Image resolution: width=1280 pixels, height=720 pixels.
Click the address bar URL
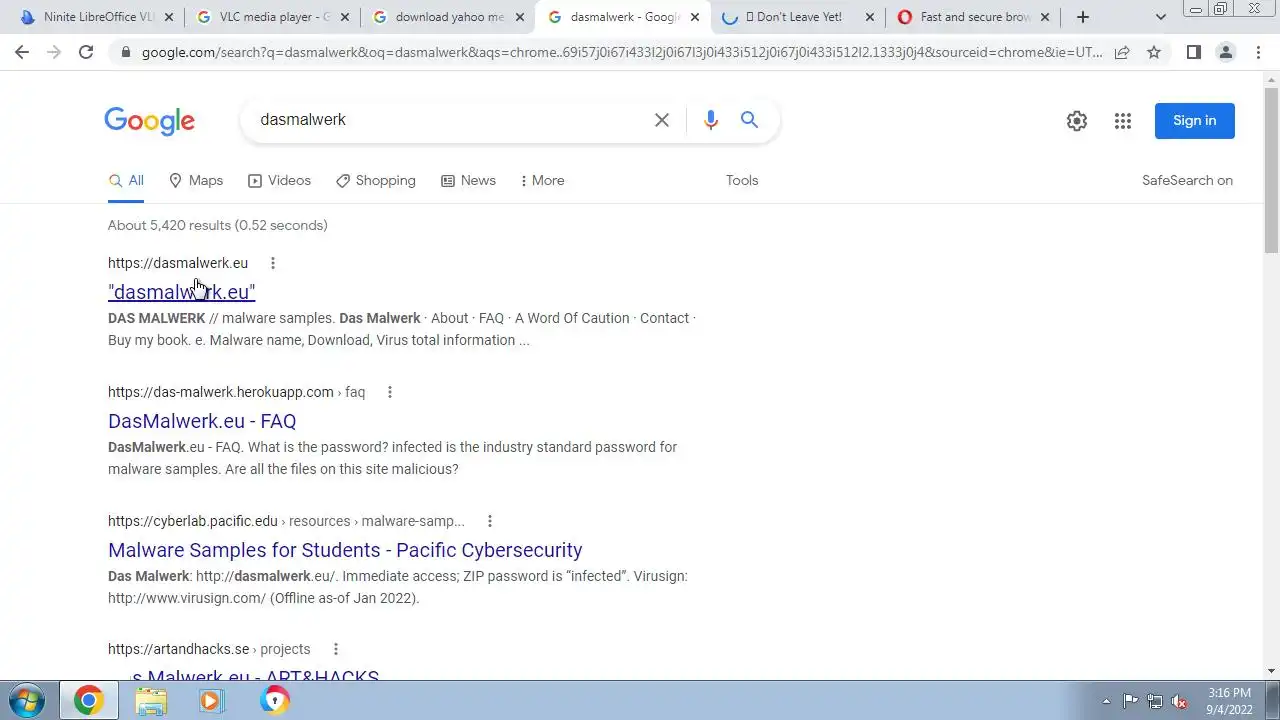[622, 52]
